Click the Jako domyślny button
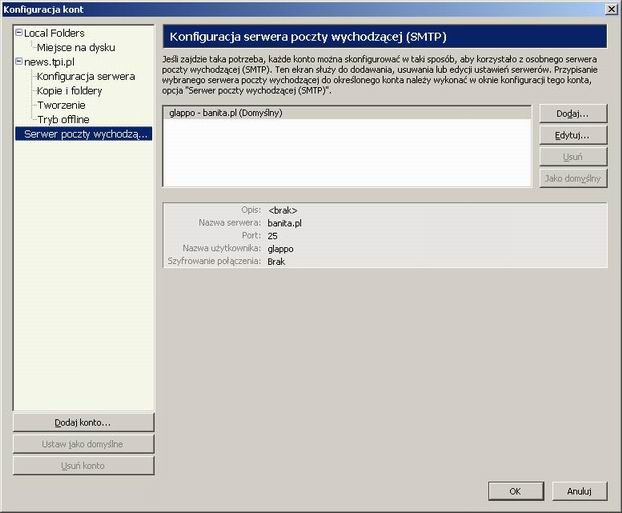 click(x=572, y=179)
